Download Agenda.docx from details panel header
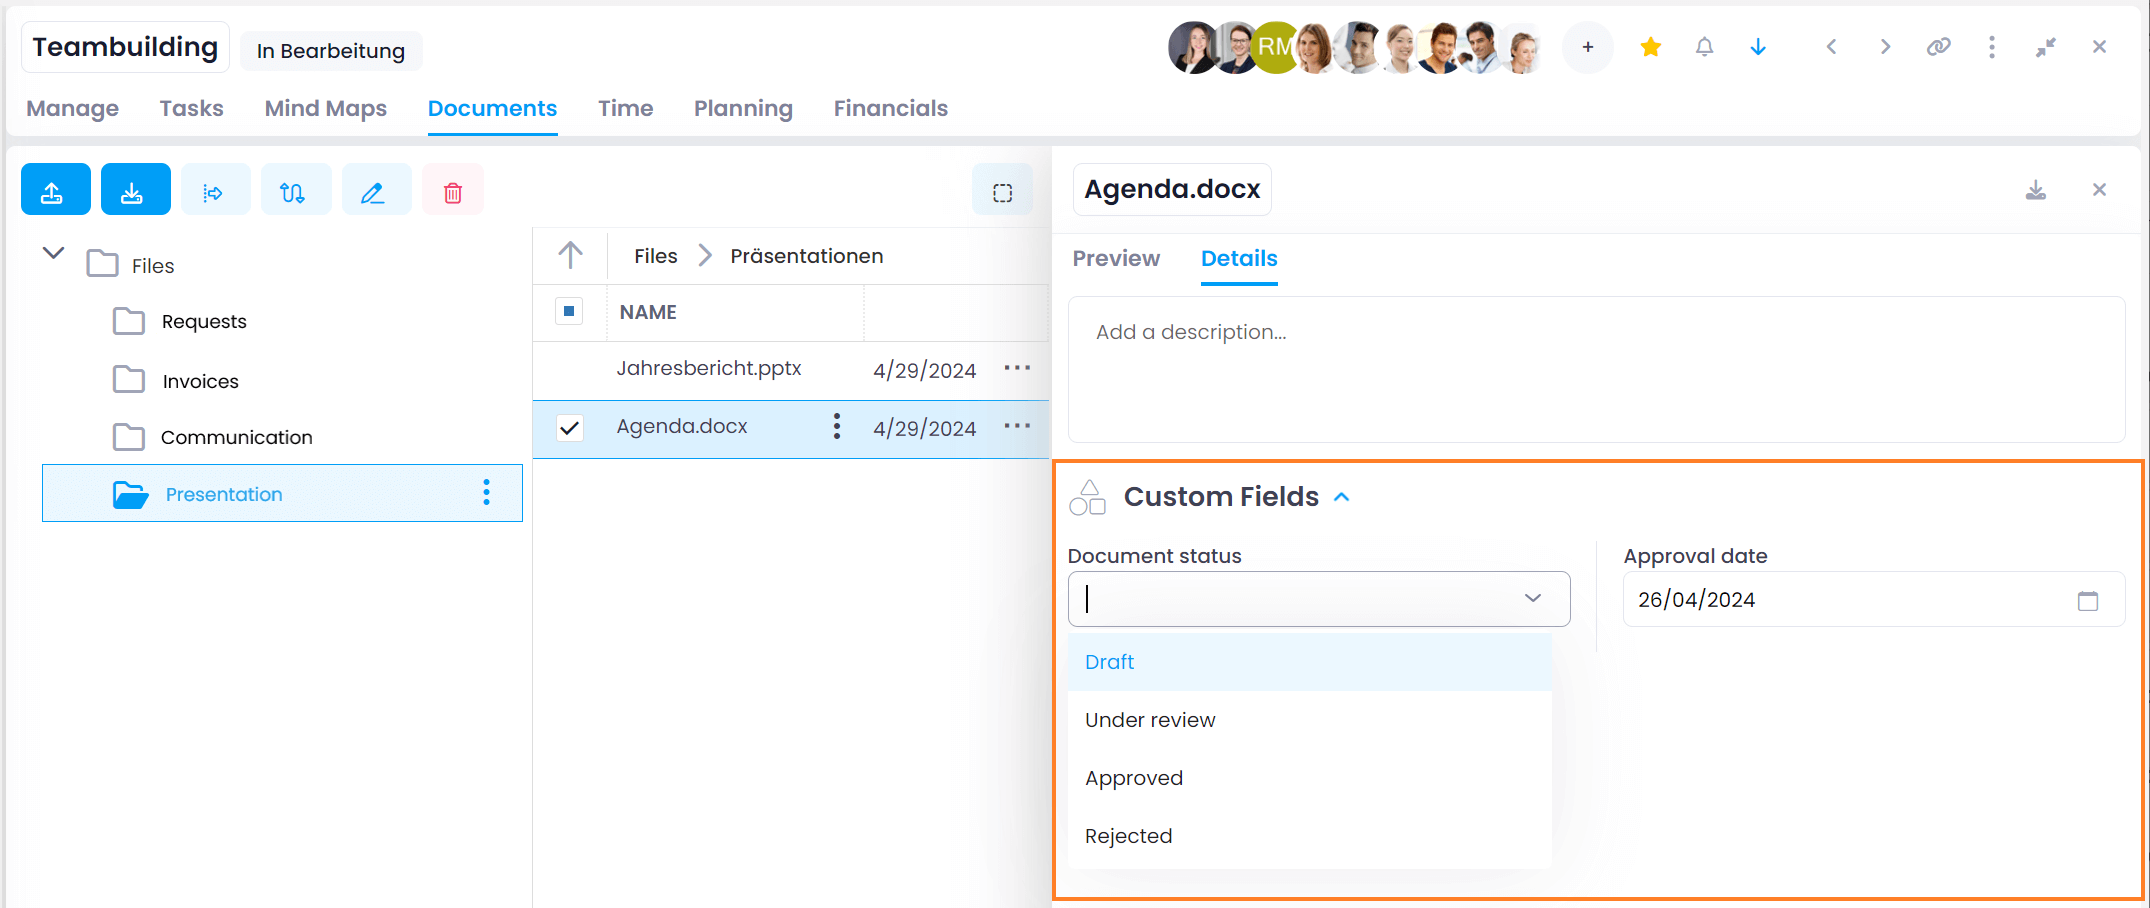Image resolution: width=2150 pixels, height=908 pixels. tap(2035, 190)
